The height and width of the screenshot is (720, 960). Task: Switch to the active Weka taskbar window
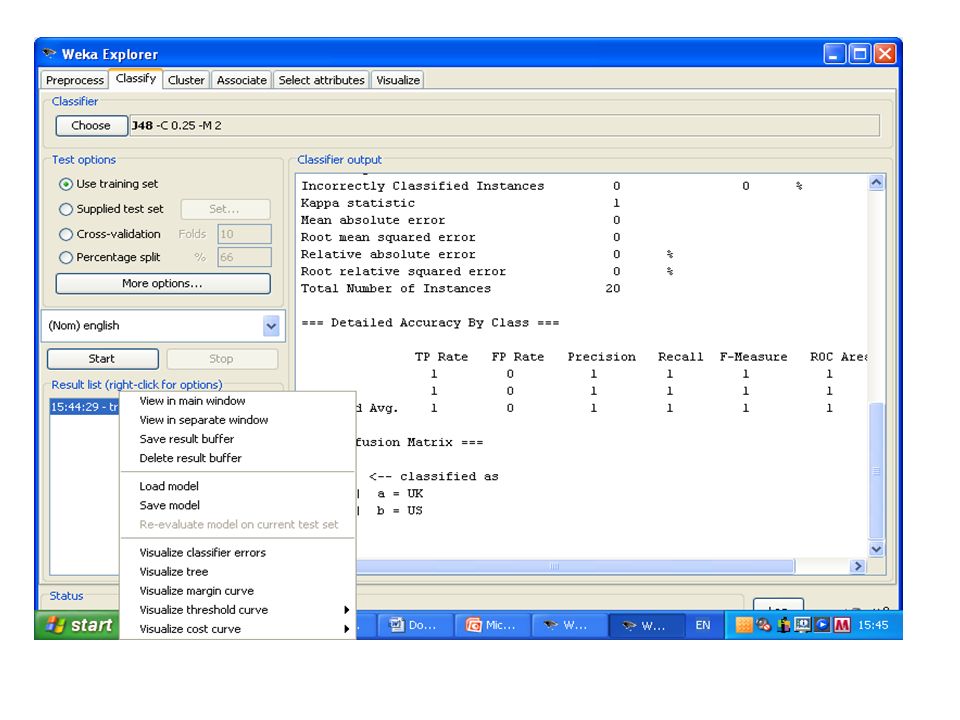[x=645, y=625]
